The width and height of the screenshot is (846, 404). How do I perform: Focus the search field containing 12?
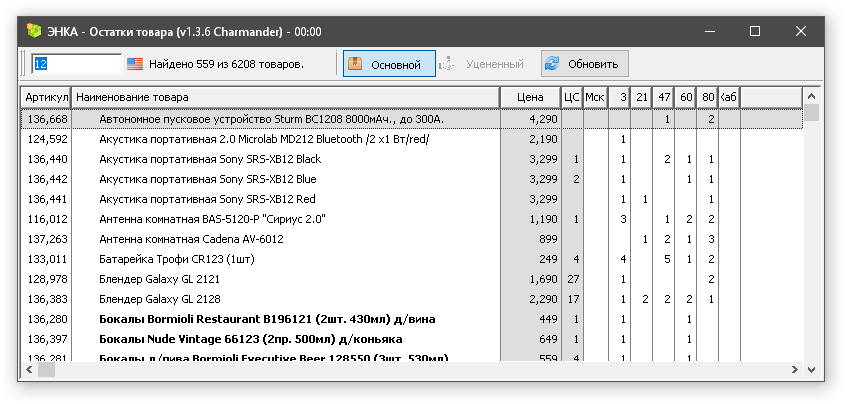click(x=76, y=64)
